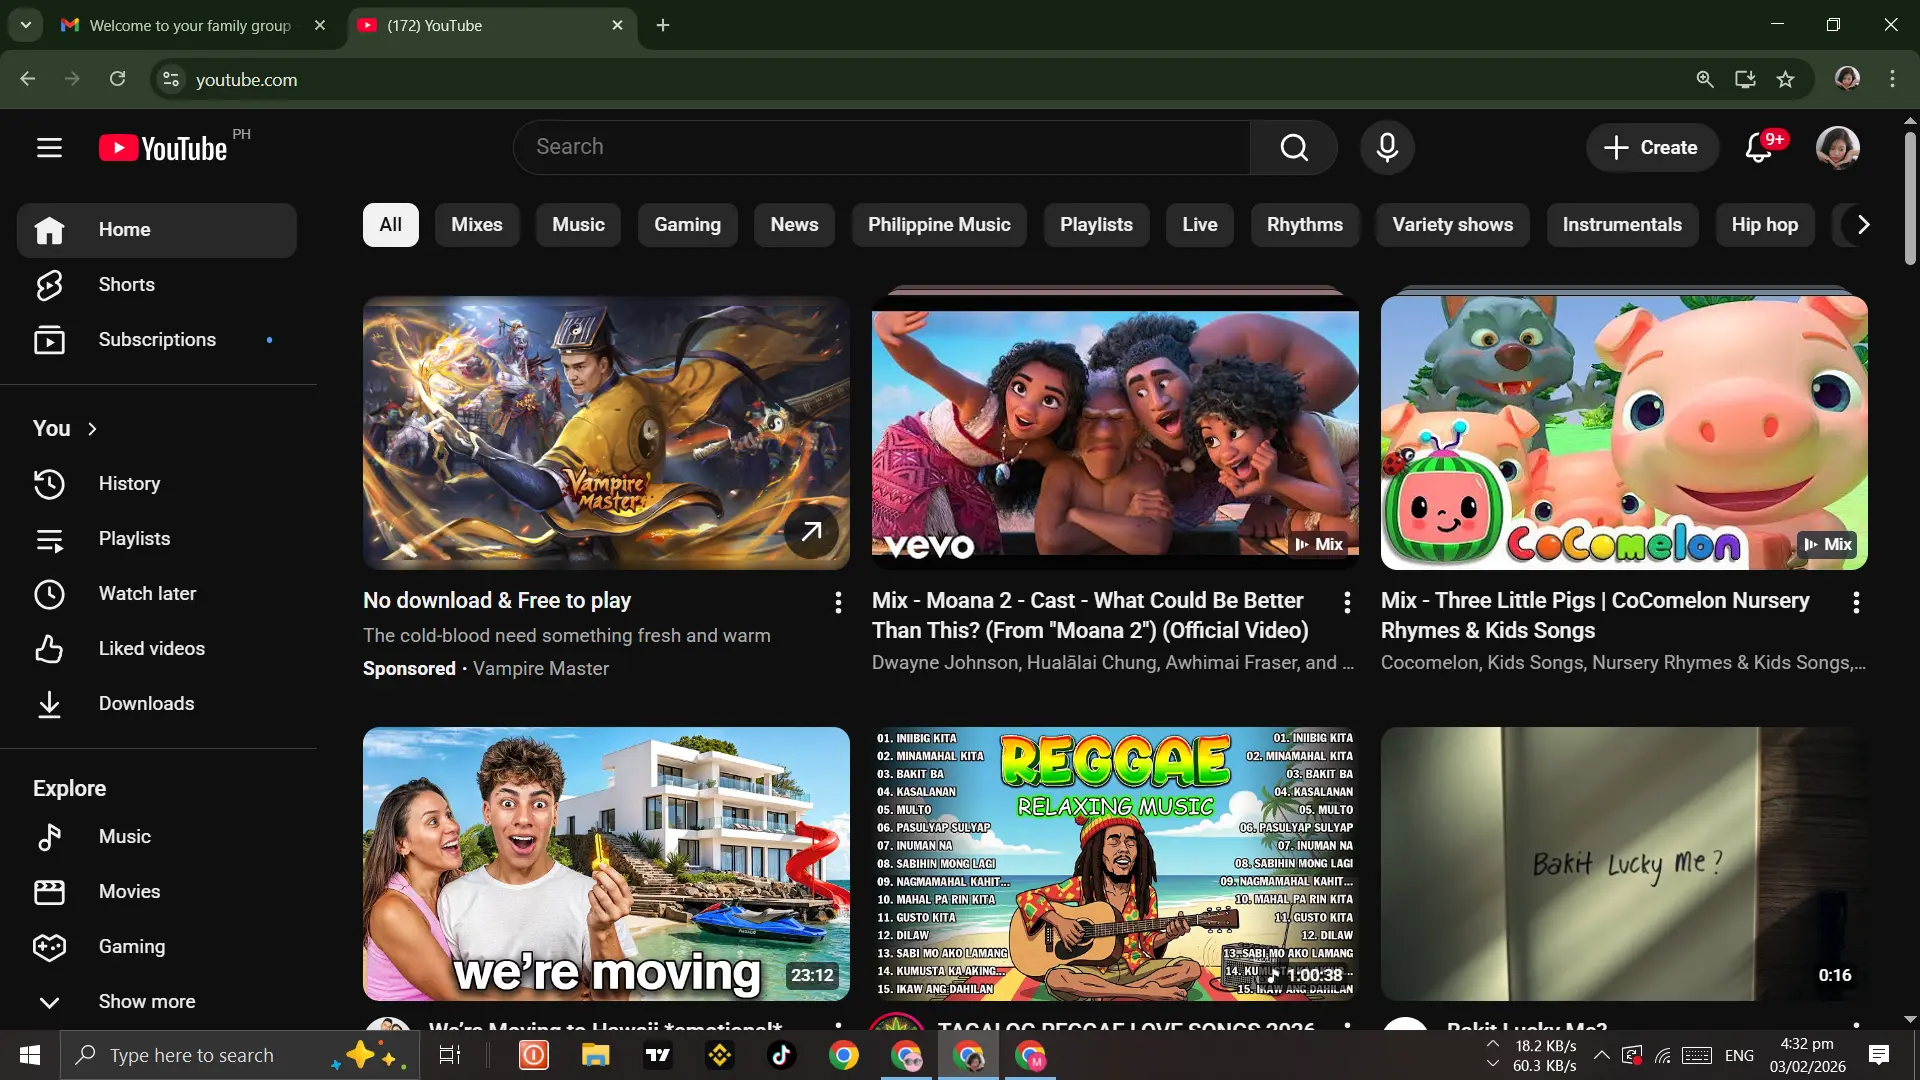
Task: Open more options for Moana 2 mix
Action: (x=1347, y=602)
